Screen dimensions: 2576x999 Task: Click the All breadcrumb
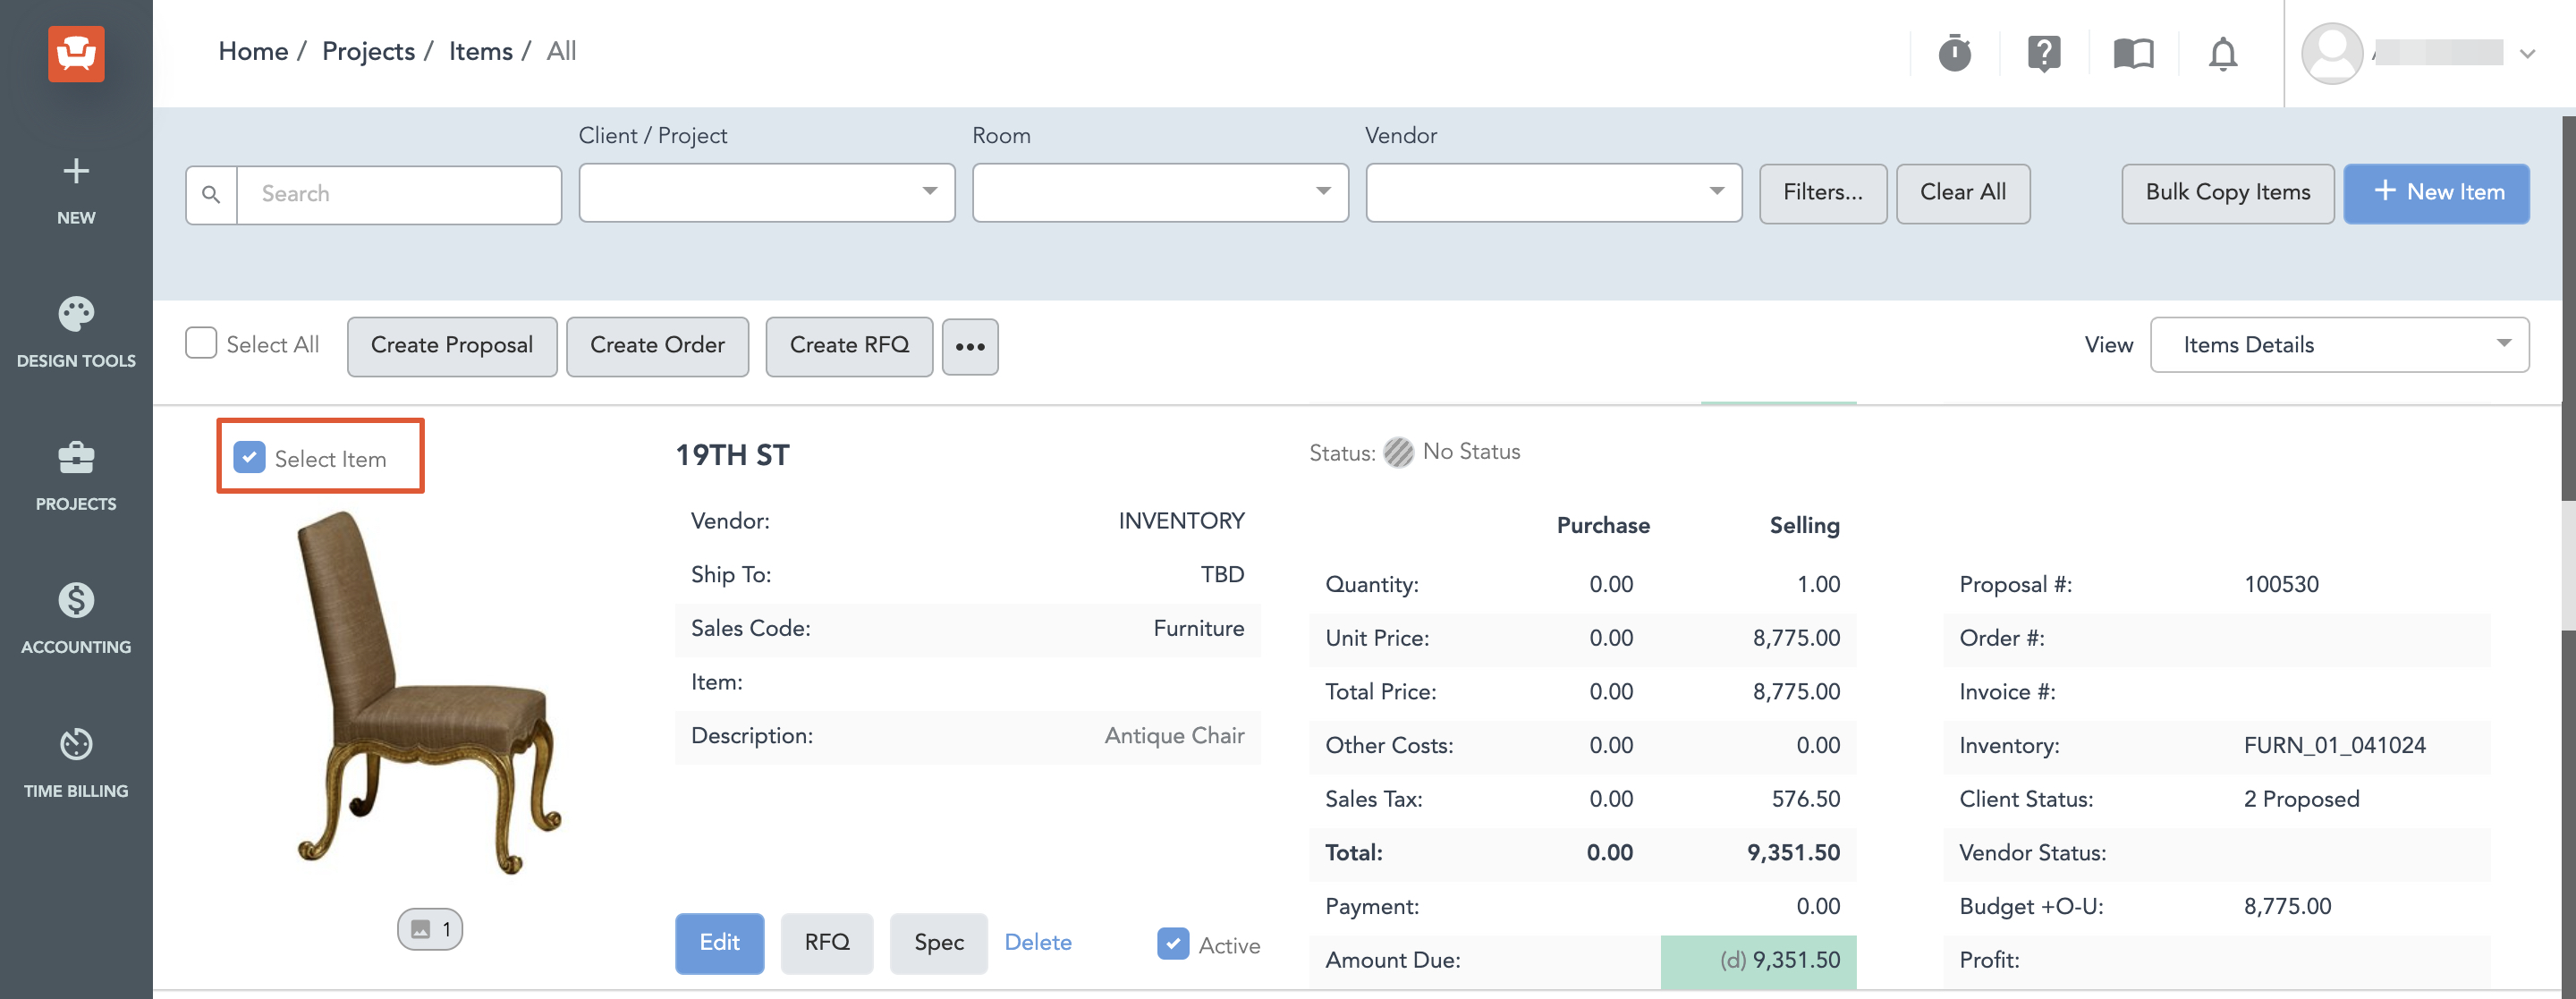[561, 51]
